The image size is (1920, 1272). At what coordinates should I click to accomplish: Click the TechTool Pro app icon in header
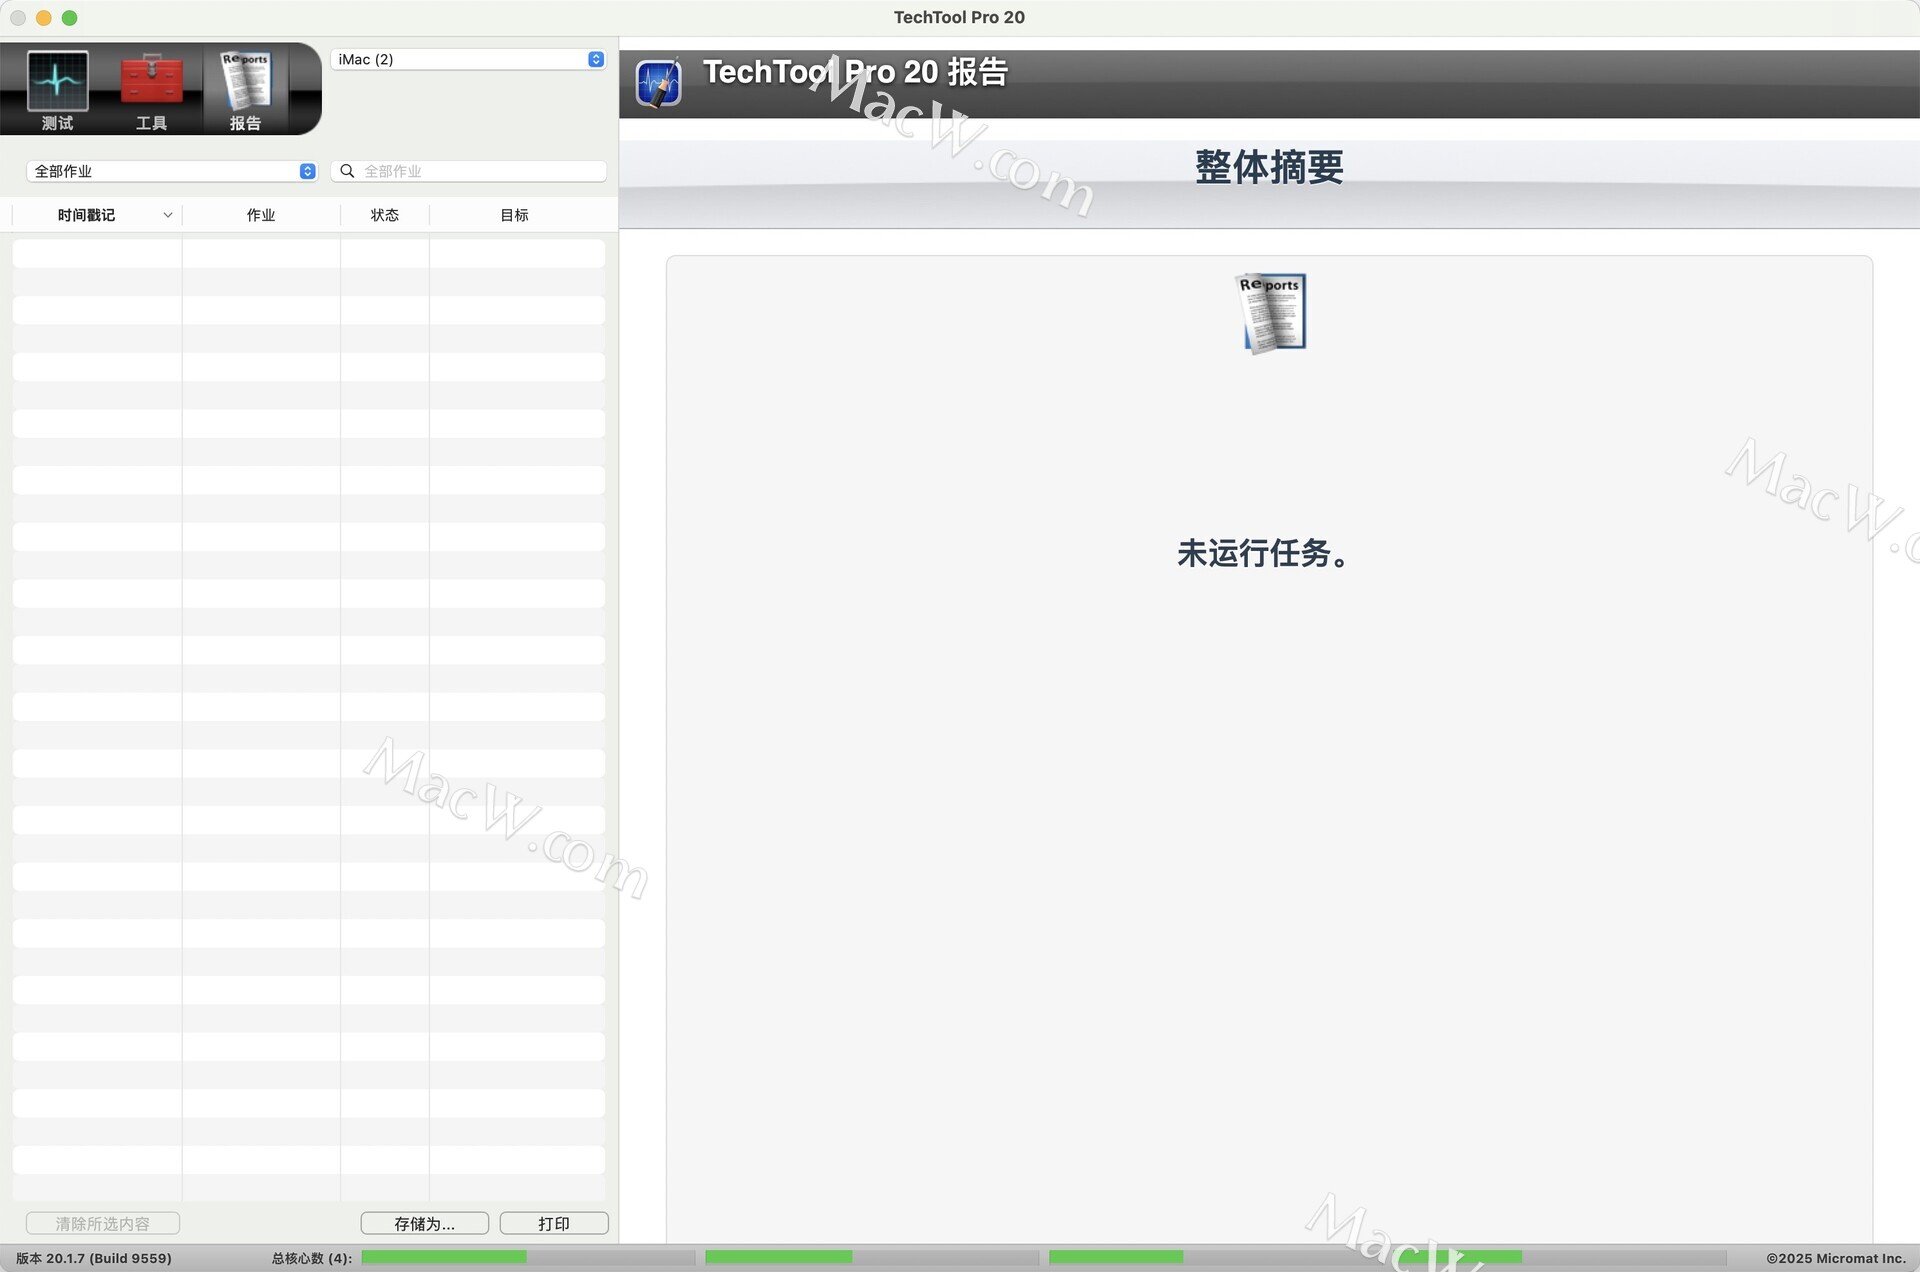658,83
